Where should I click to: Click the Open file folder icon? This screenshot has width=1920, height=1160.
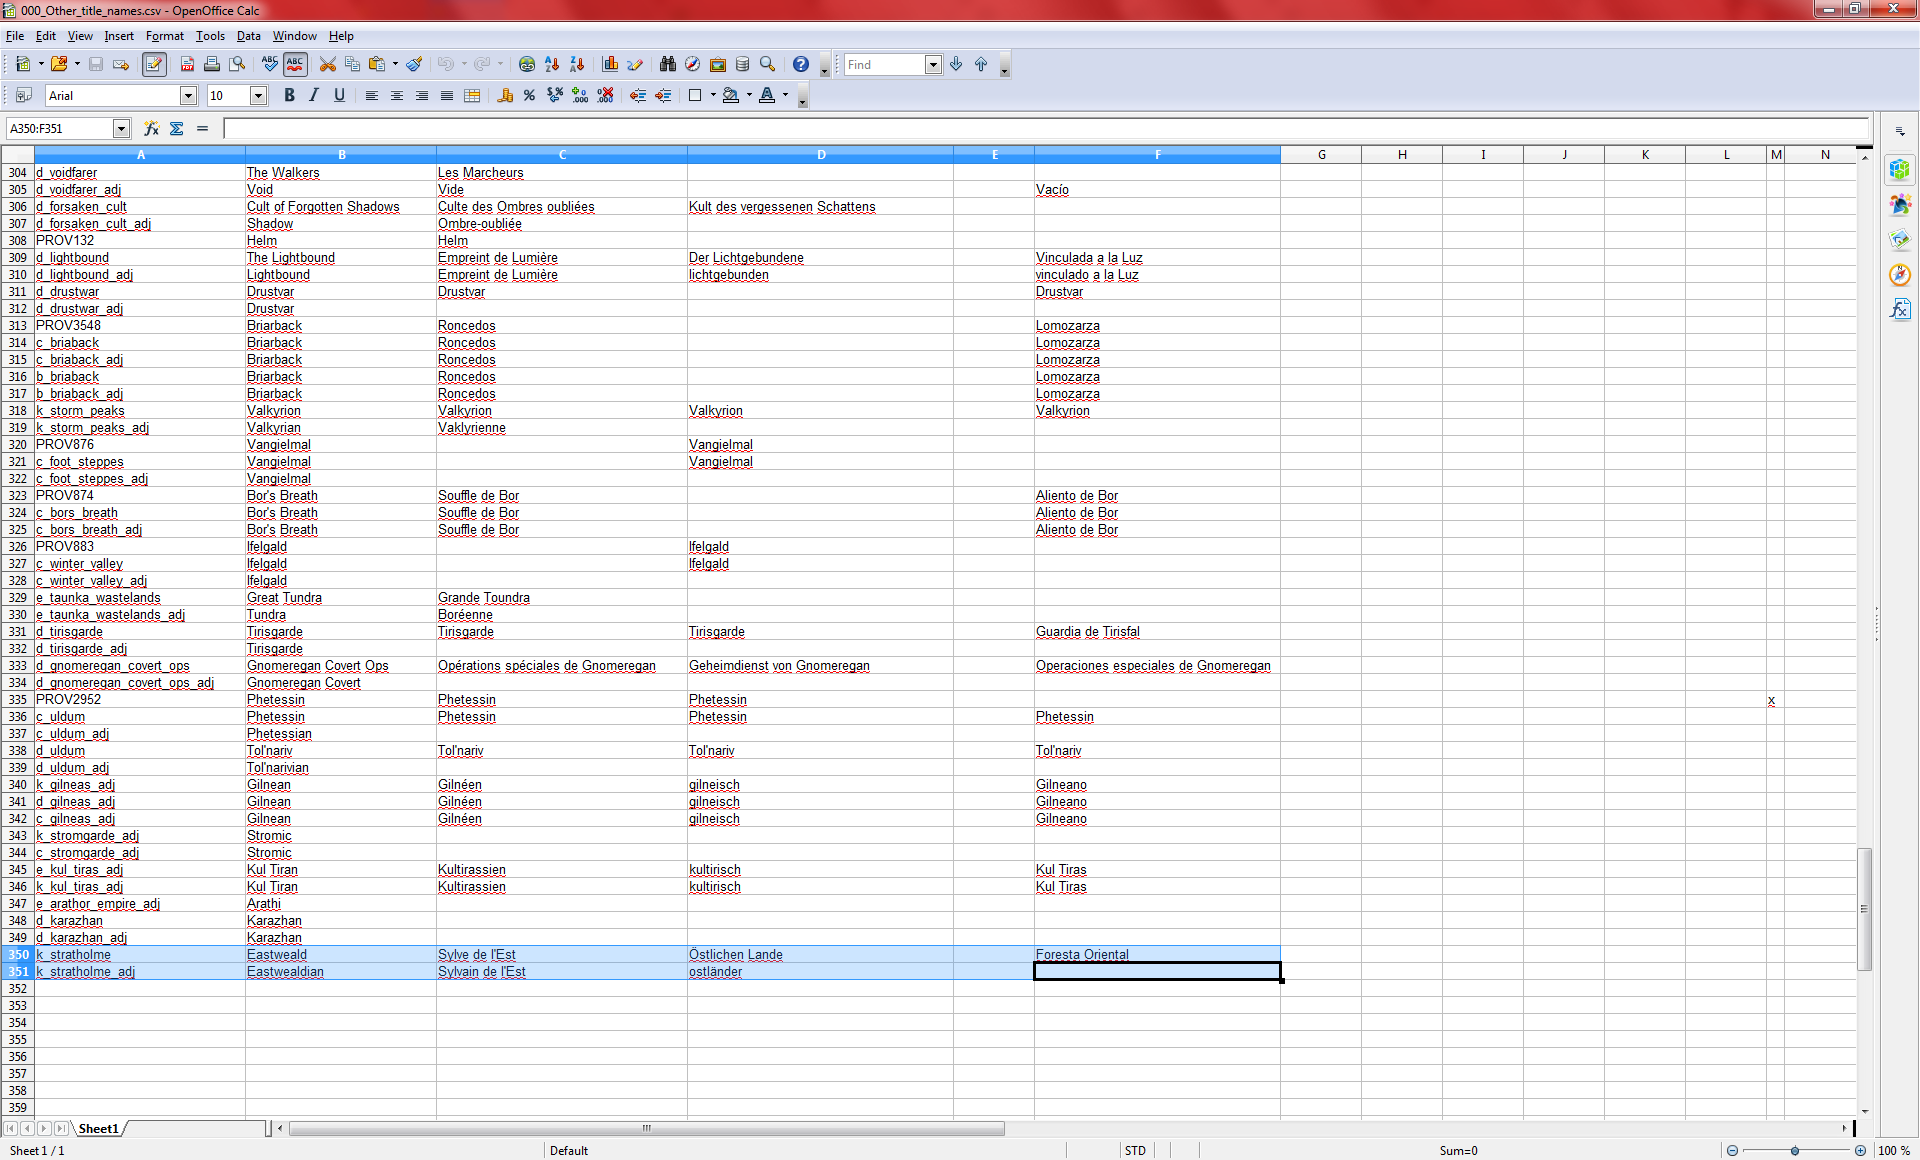(59, 64)
